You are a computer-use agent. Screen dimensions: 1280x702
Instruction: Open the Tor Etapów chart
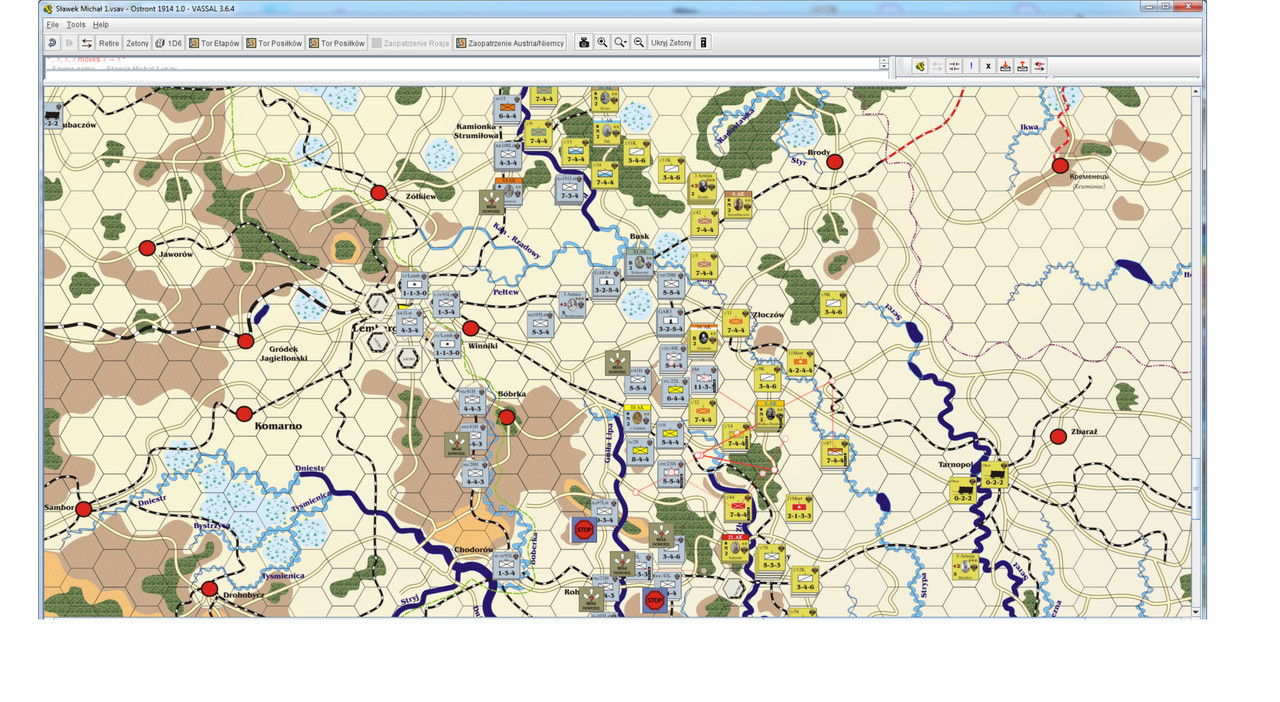[x=215, y=43]
